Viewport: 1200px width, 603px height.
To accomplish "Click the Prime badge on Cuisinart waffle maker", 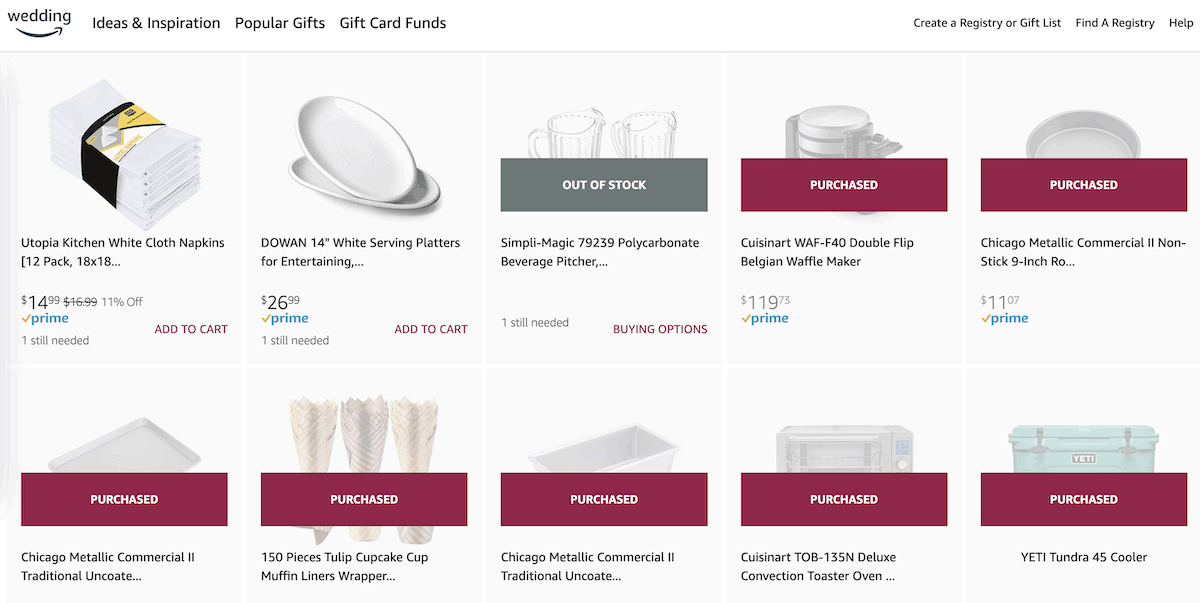I will 765,318.
